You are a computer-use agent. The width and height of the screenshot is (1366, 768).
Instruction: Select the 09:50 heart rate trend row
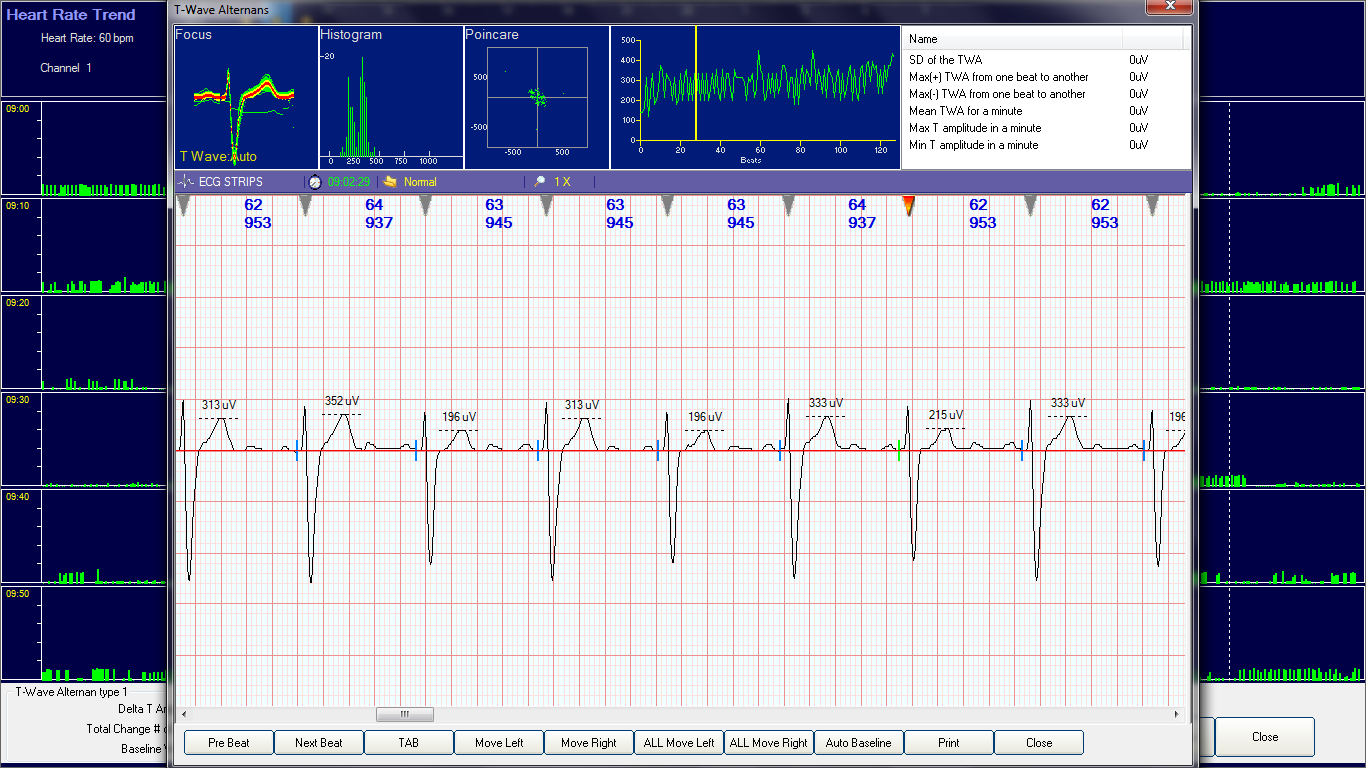84,633
